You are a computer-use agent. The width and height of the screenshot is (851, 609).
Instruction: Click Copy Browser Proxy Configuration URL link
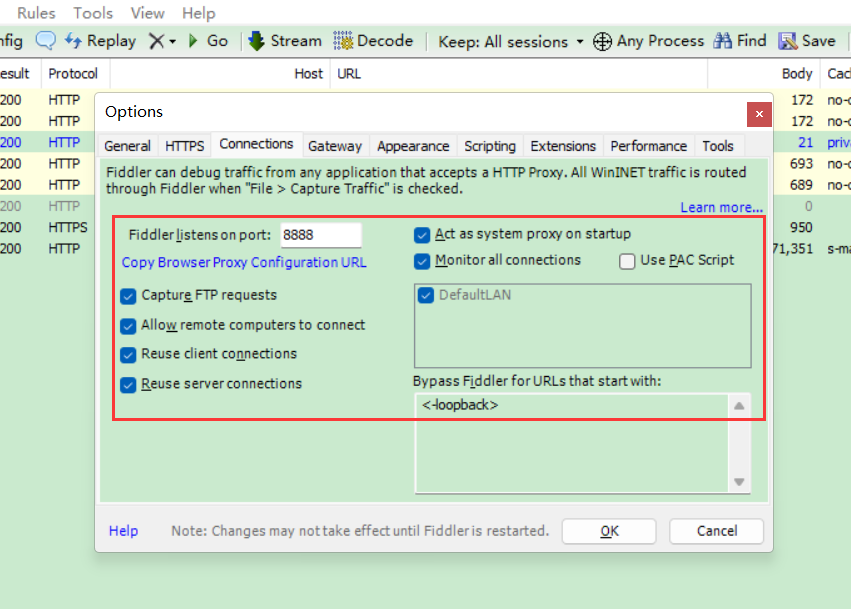(x=244, y=263)
